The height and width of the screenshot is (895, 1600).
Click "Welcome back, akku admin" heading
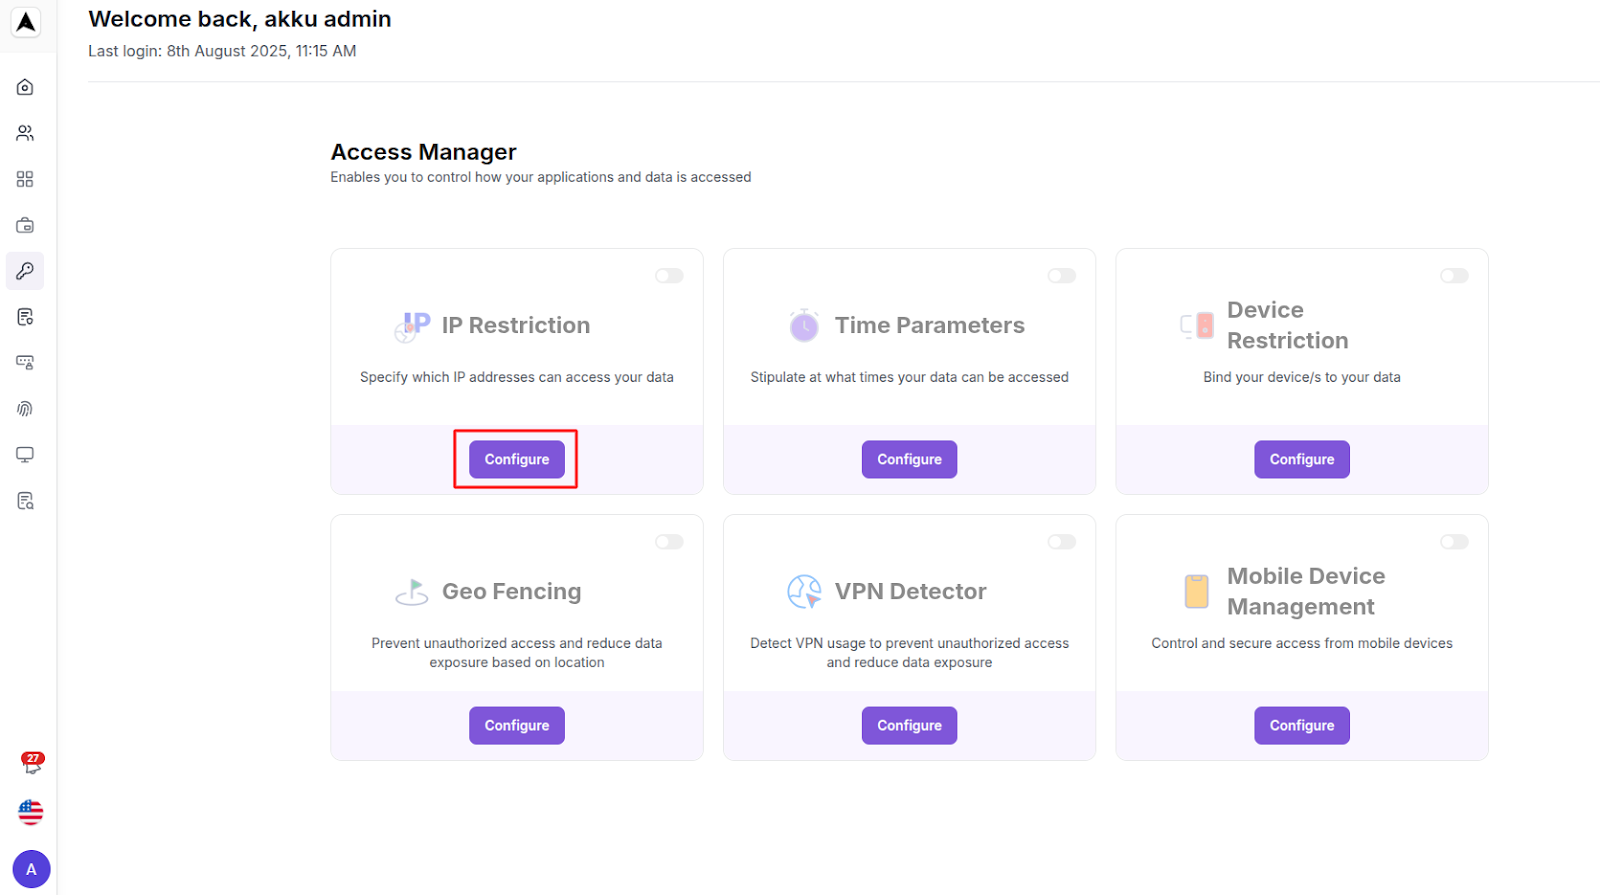coord(240,19)
